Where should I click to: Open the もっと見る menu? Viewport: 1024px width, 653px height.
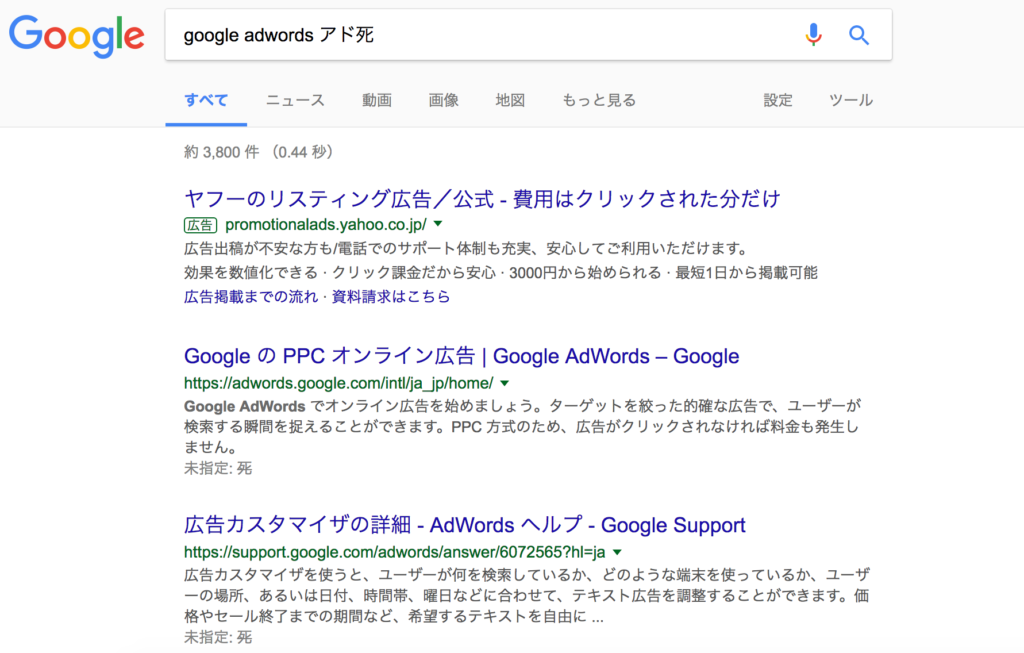(x=599, y=100)
